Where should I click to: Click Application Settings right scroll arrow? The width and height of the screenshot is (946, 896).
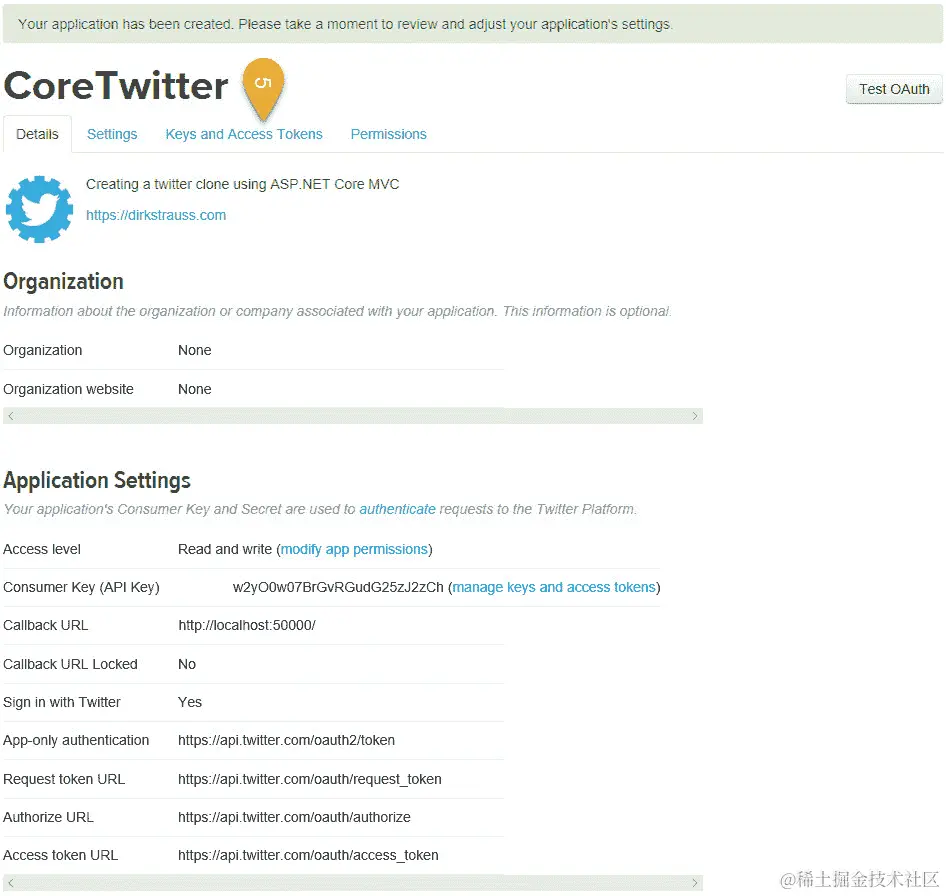click(694, 883)
